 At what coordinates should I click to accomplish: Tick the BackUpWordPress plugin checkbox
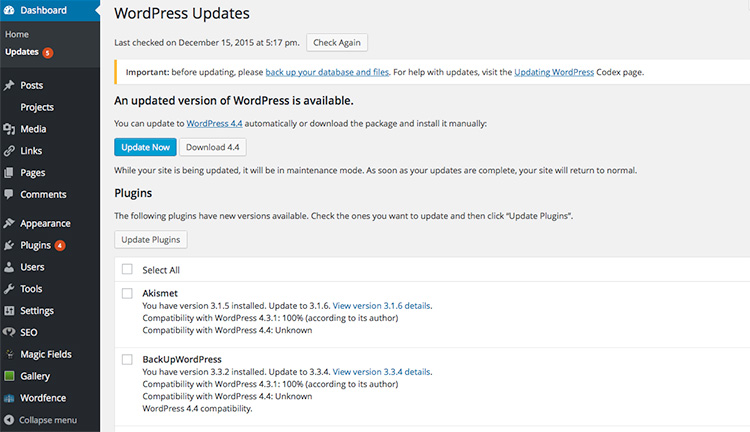pos(127,359)
